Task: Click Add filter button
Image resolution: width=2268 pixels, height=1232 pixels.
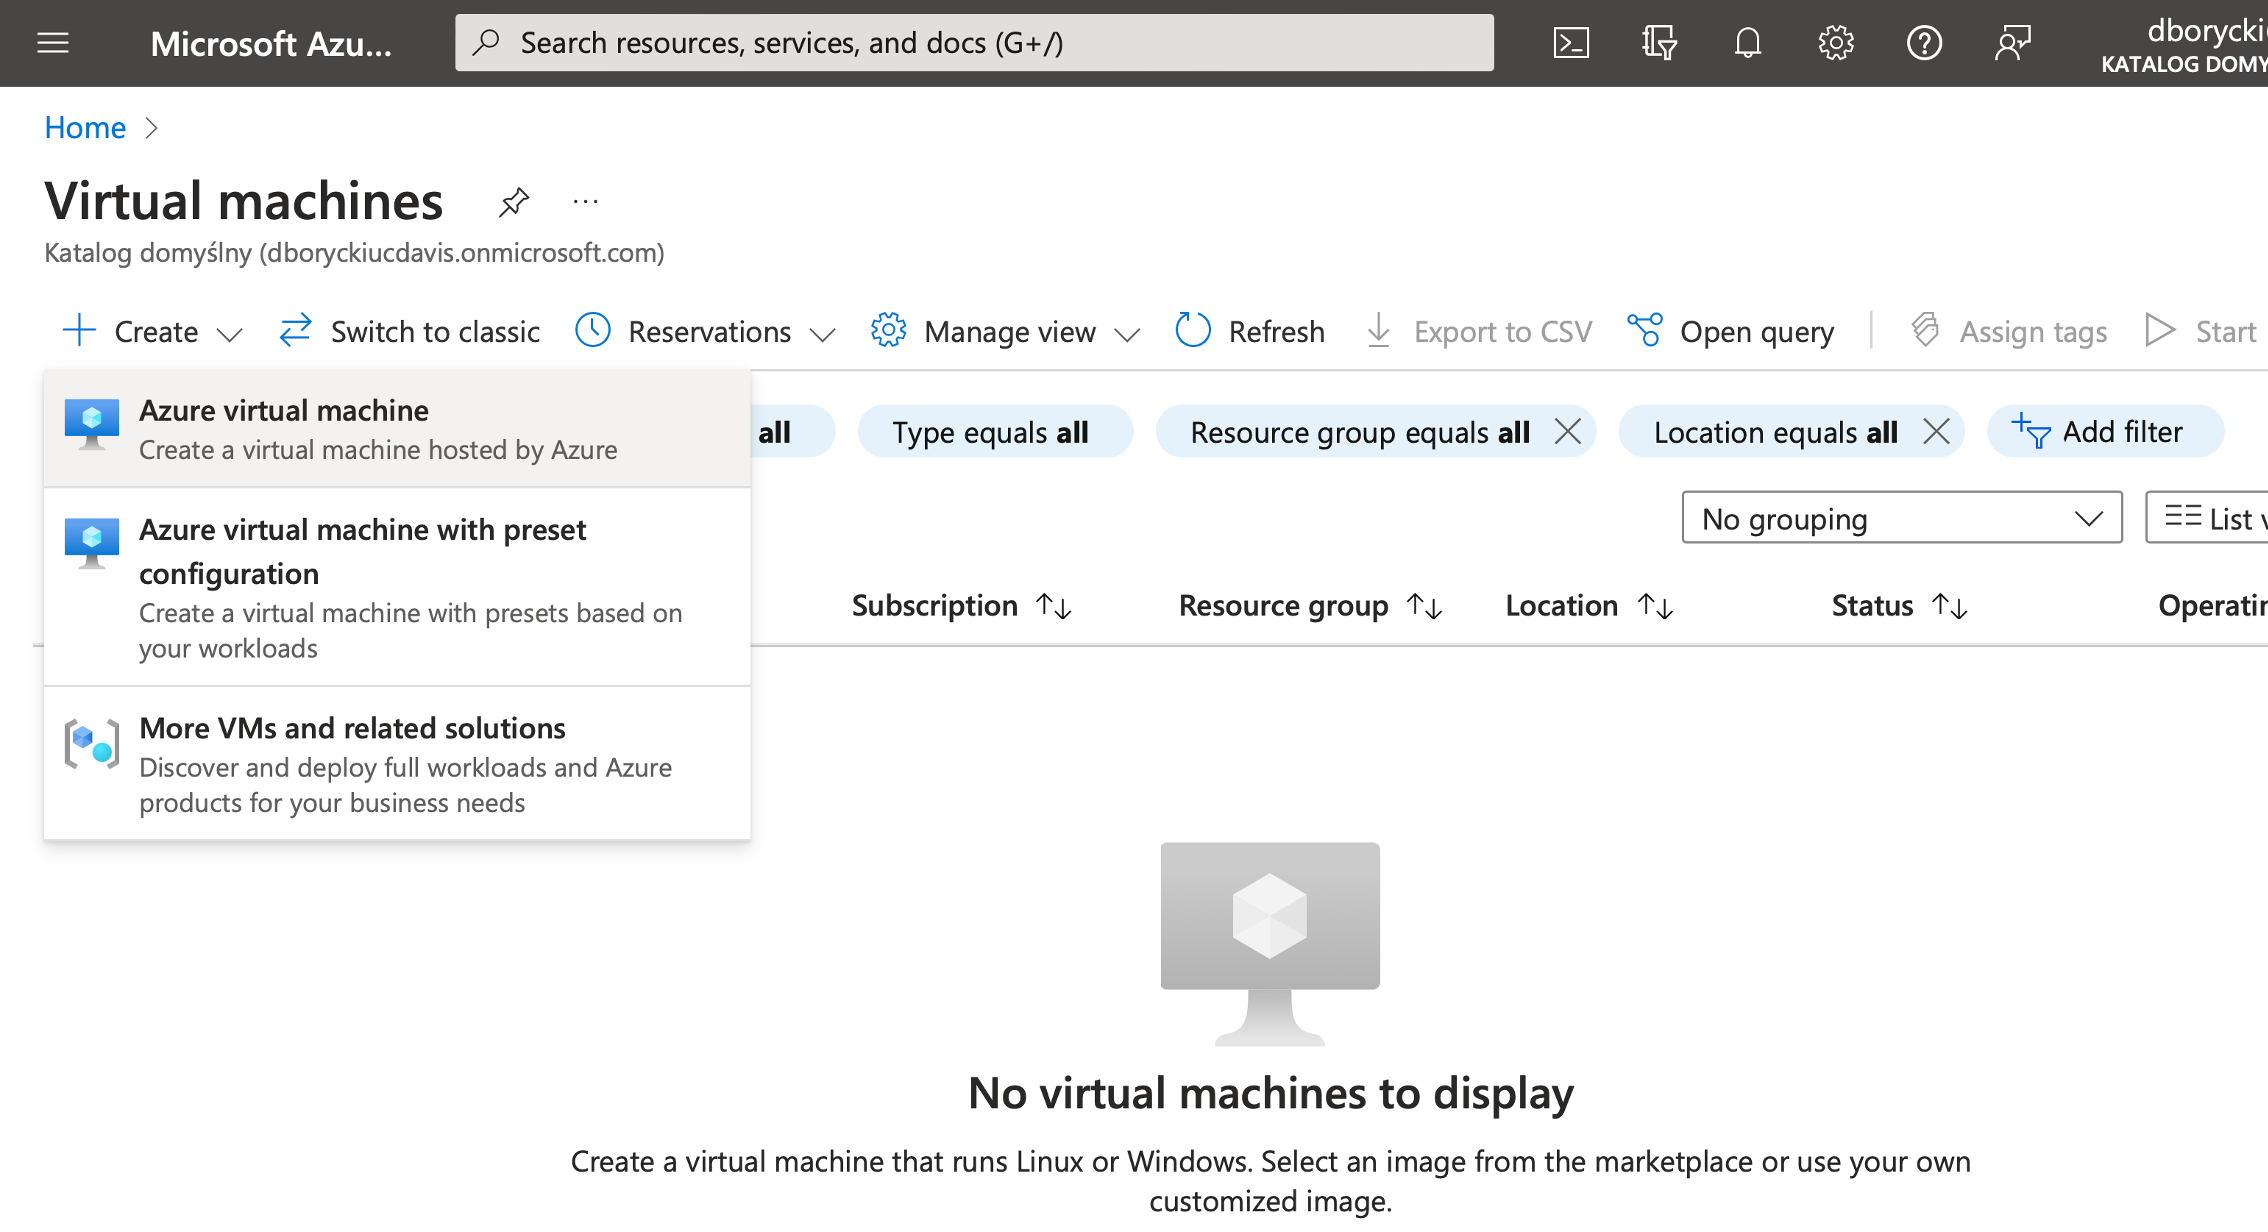Action: coord(2100,431)
